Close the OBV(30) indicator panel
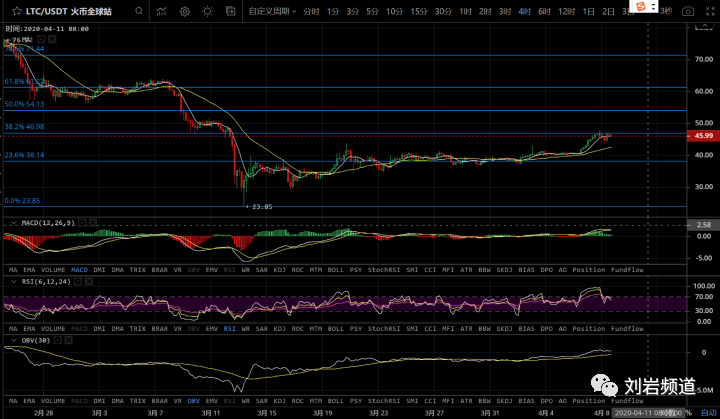Image resolution: width=720 pixels, height=419 pixels. (x=68, y=340)
